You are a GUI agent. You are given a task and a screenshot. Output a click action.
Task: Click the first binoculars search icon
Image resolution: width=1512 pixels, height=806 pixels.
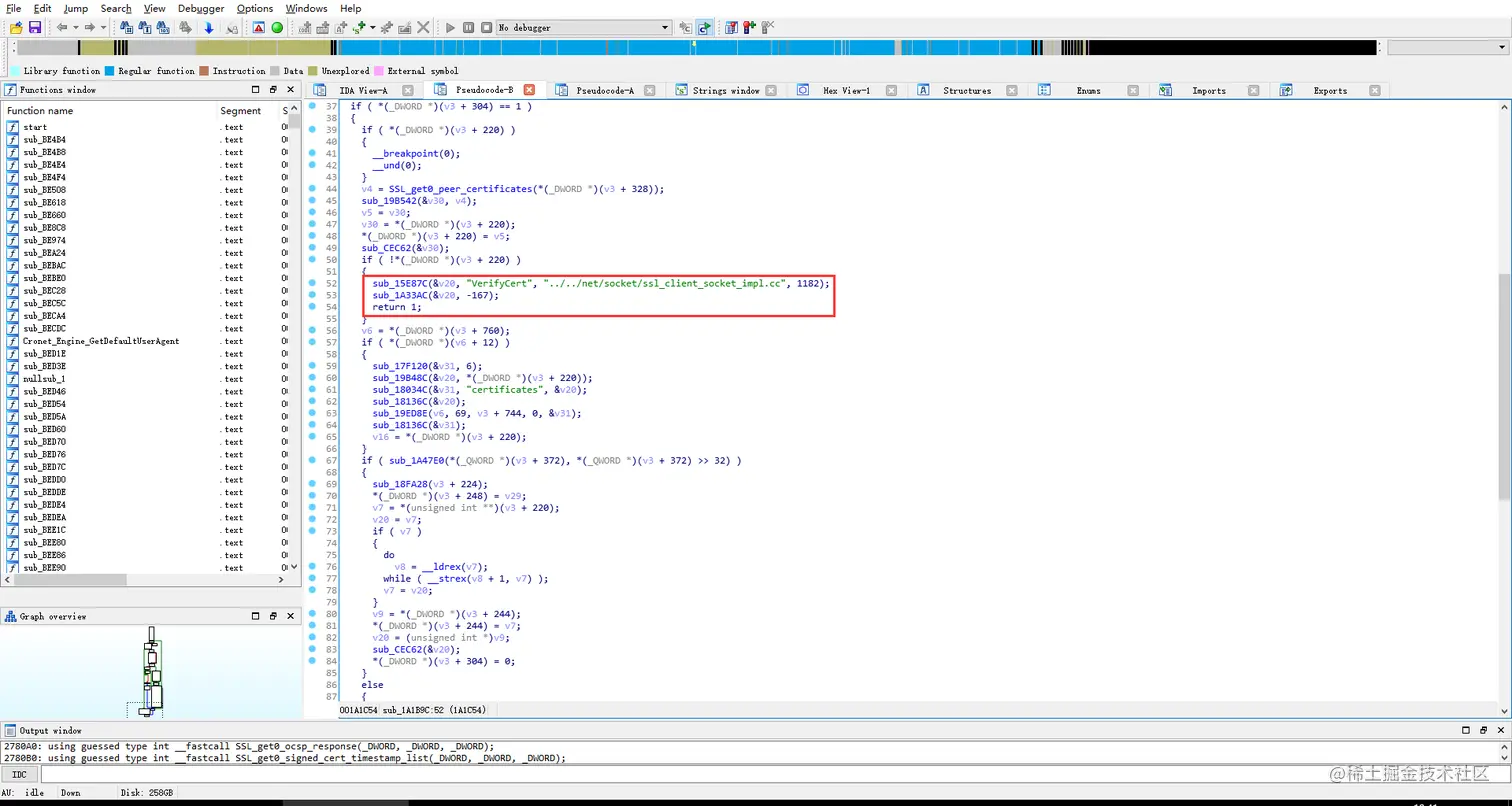(x=127, y=28)
